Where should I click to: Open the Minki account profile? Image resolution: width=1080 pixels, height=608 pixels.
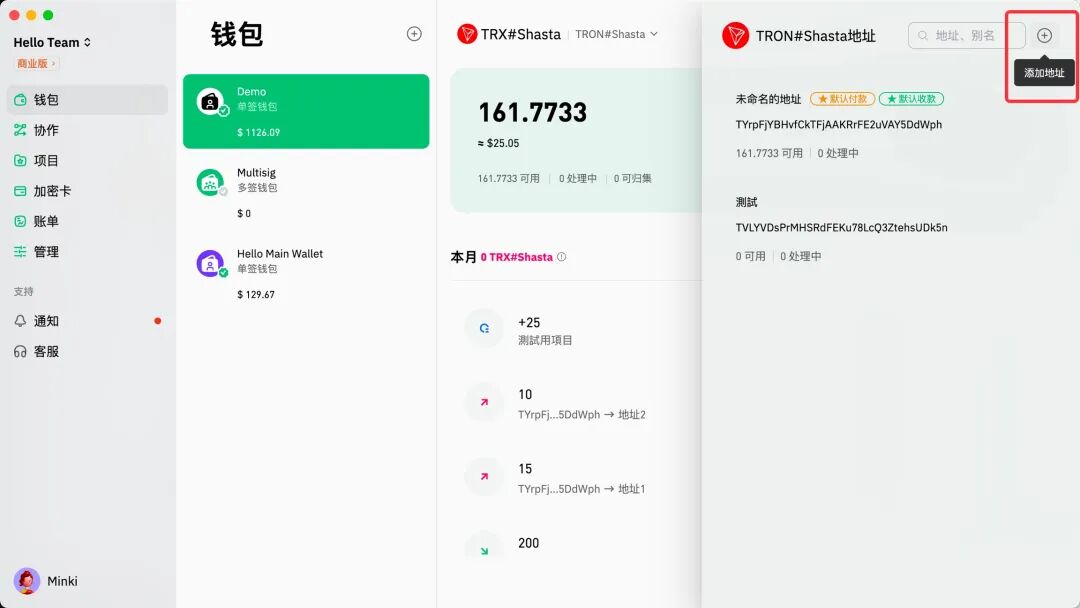46,580
